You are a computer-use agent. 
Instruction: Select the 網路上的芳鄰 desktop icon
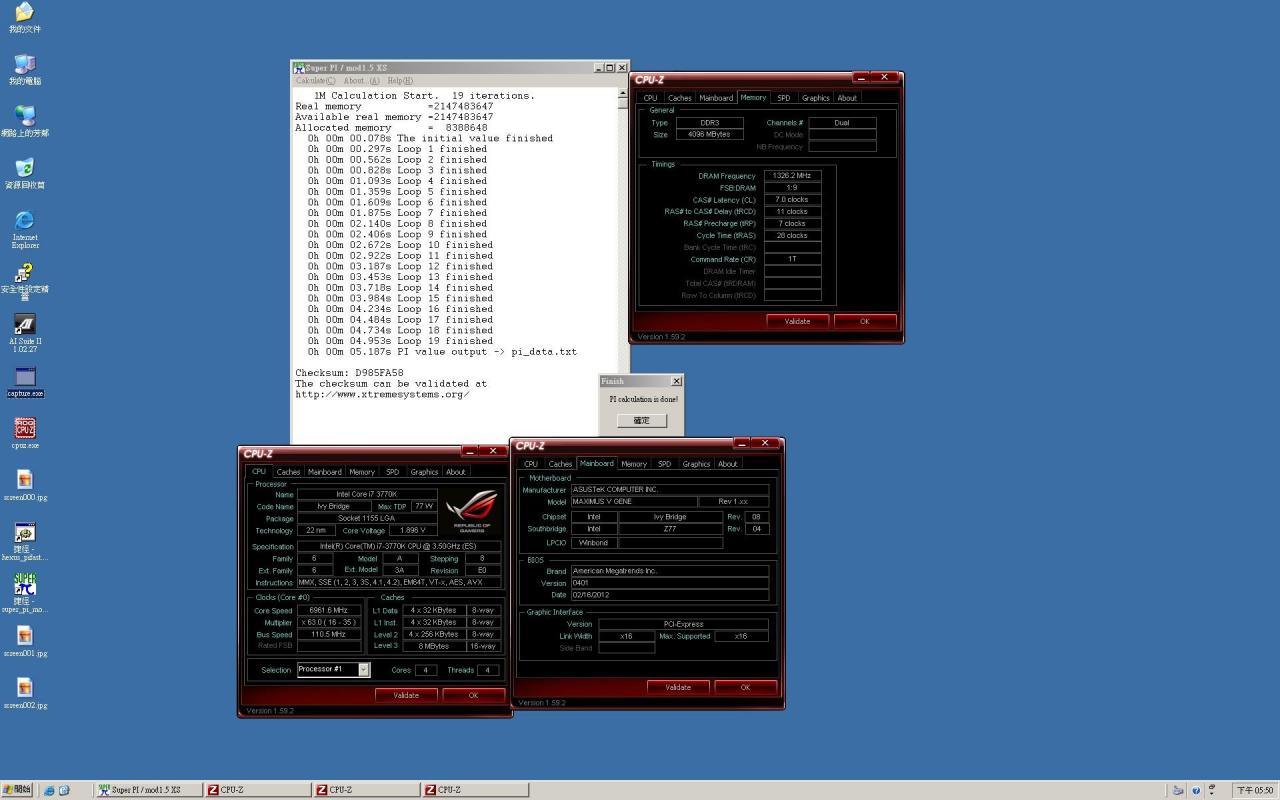(x=24, y=122)
